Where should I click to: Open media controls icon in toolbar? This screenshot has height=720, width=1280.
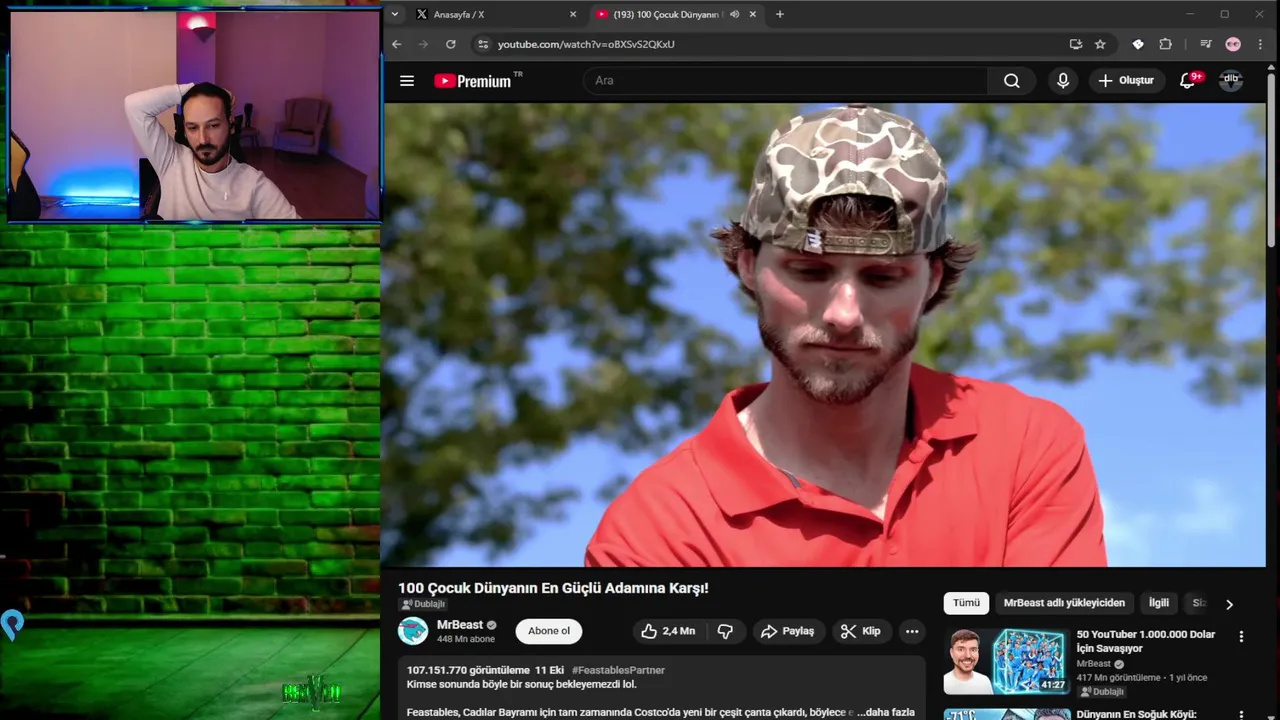1206,44
